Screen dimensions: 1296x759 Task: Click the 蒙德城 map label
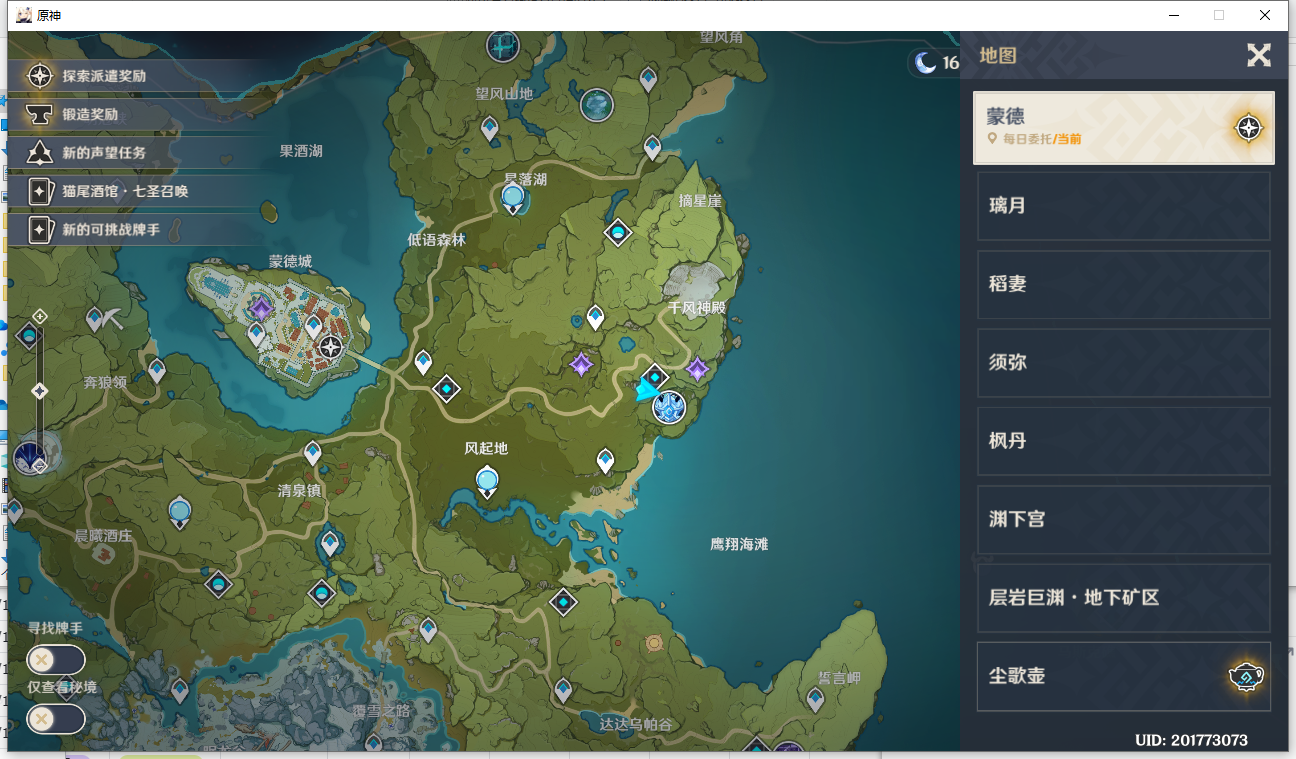pos(290,262)
